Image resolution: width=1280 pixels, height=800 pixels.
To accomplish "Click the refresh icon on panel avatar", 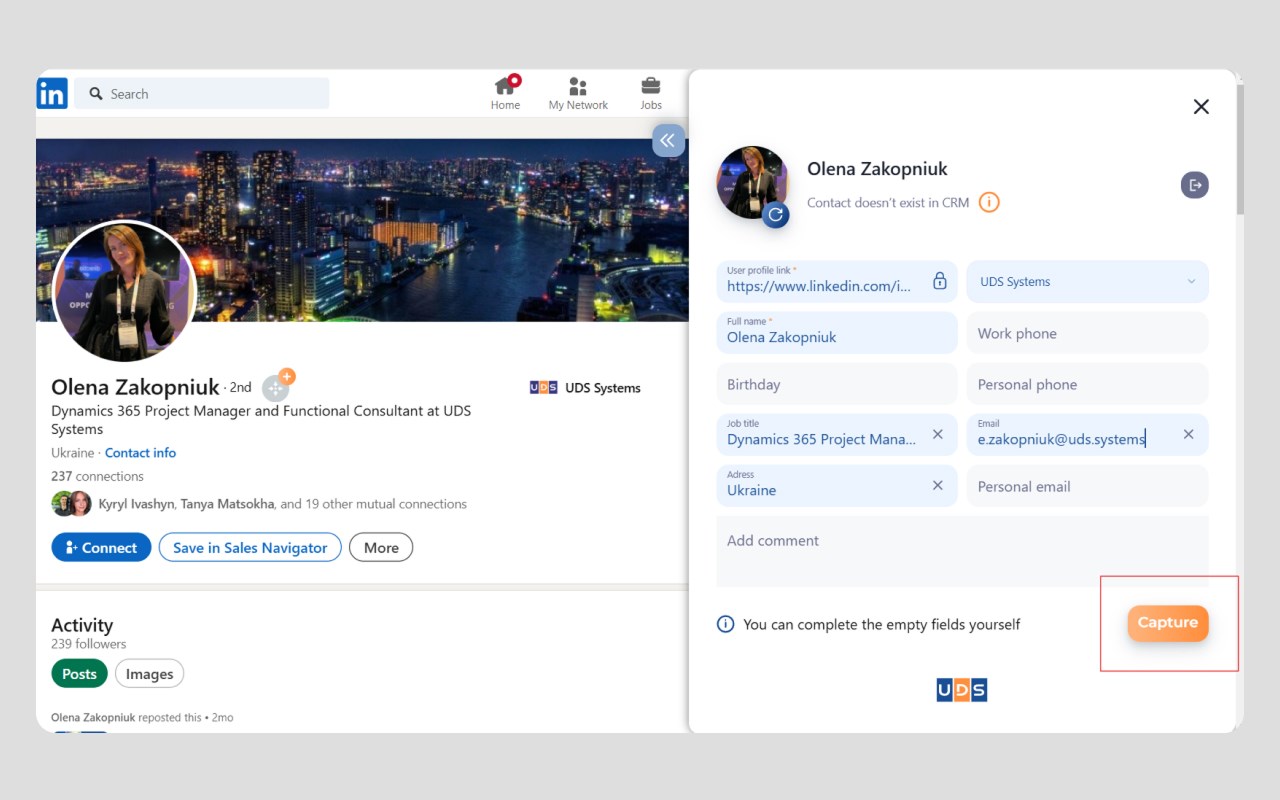I will point(776,214).
